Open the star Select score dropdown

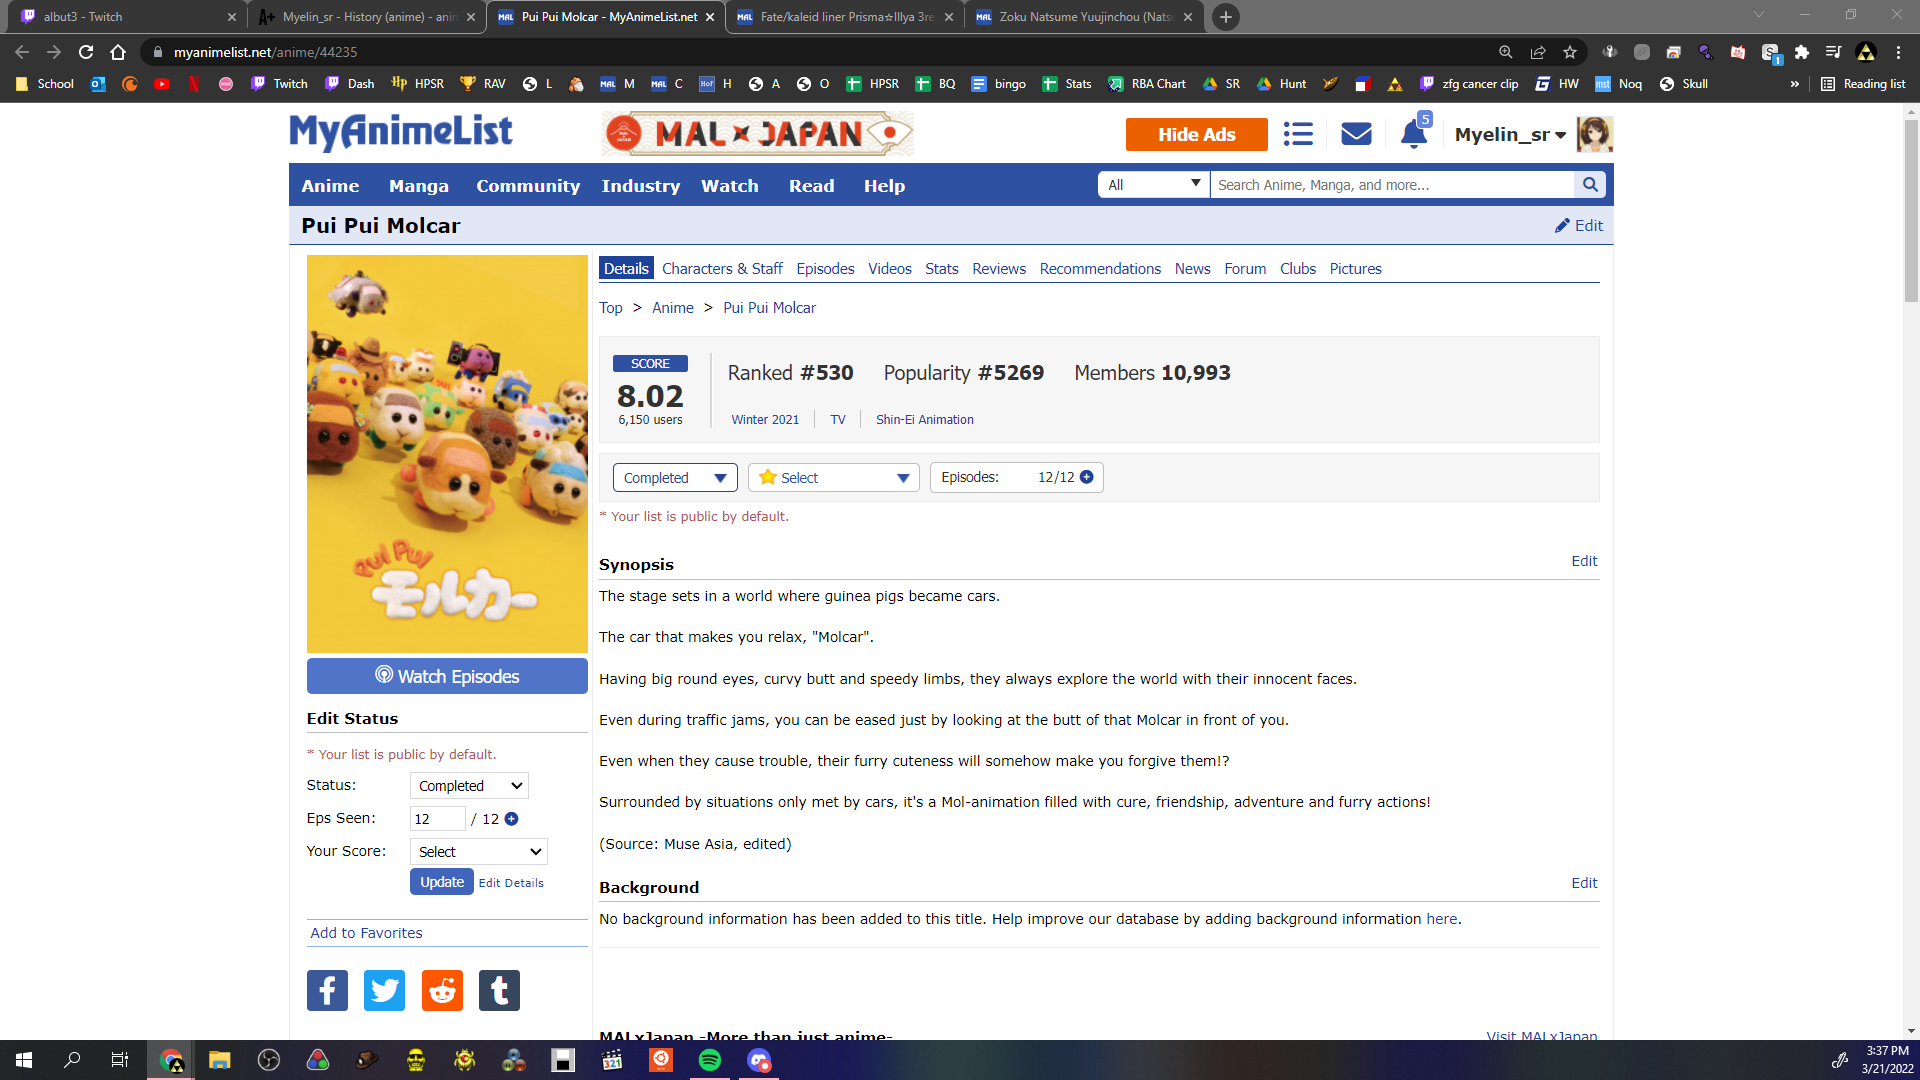(833, 478)
